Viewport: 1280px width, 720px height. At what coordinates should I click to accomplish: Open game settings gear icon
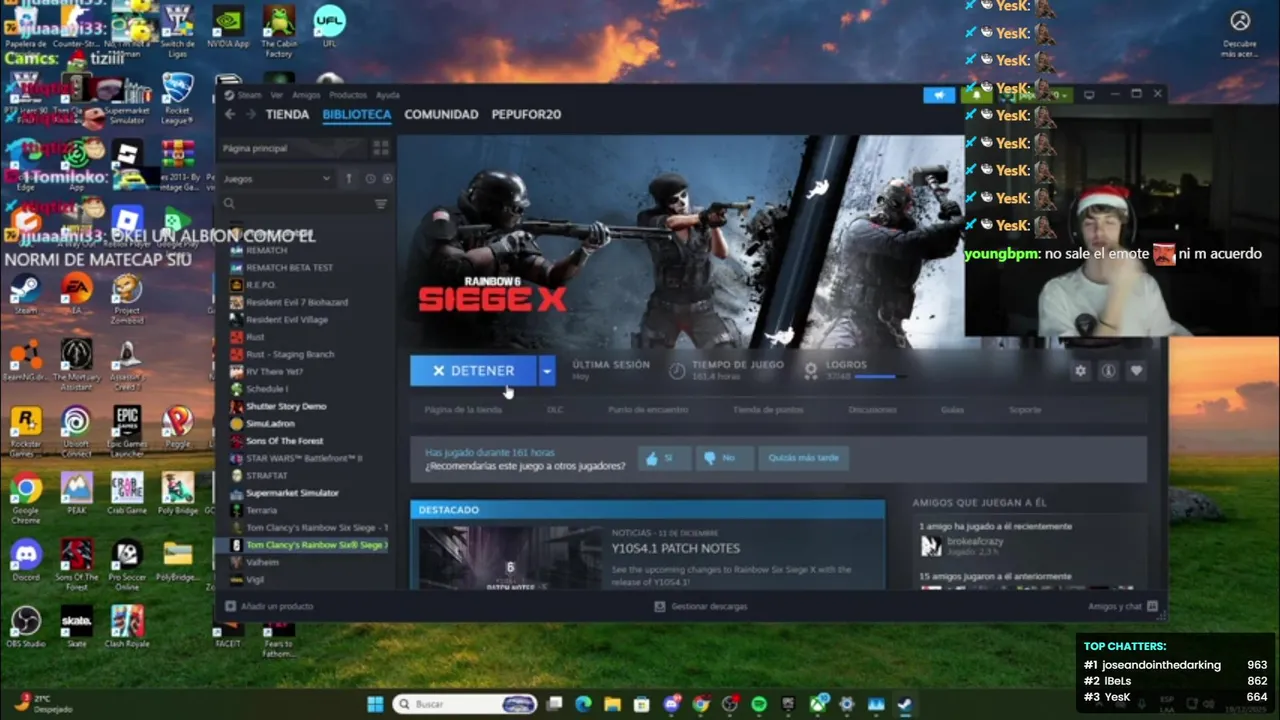[x=1080, y=370]
